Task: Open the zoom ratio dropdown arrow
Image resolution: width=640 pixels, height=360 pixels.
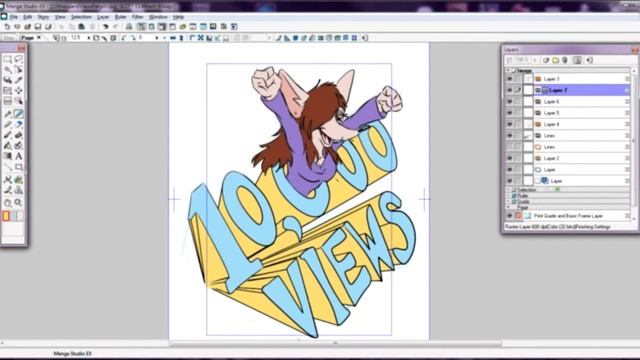Action: 89,38
